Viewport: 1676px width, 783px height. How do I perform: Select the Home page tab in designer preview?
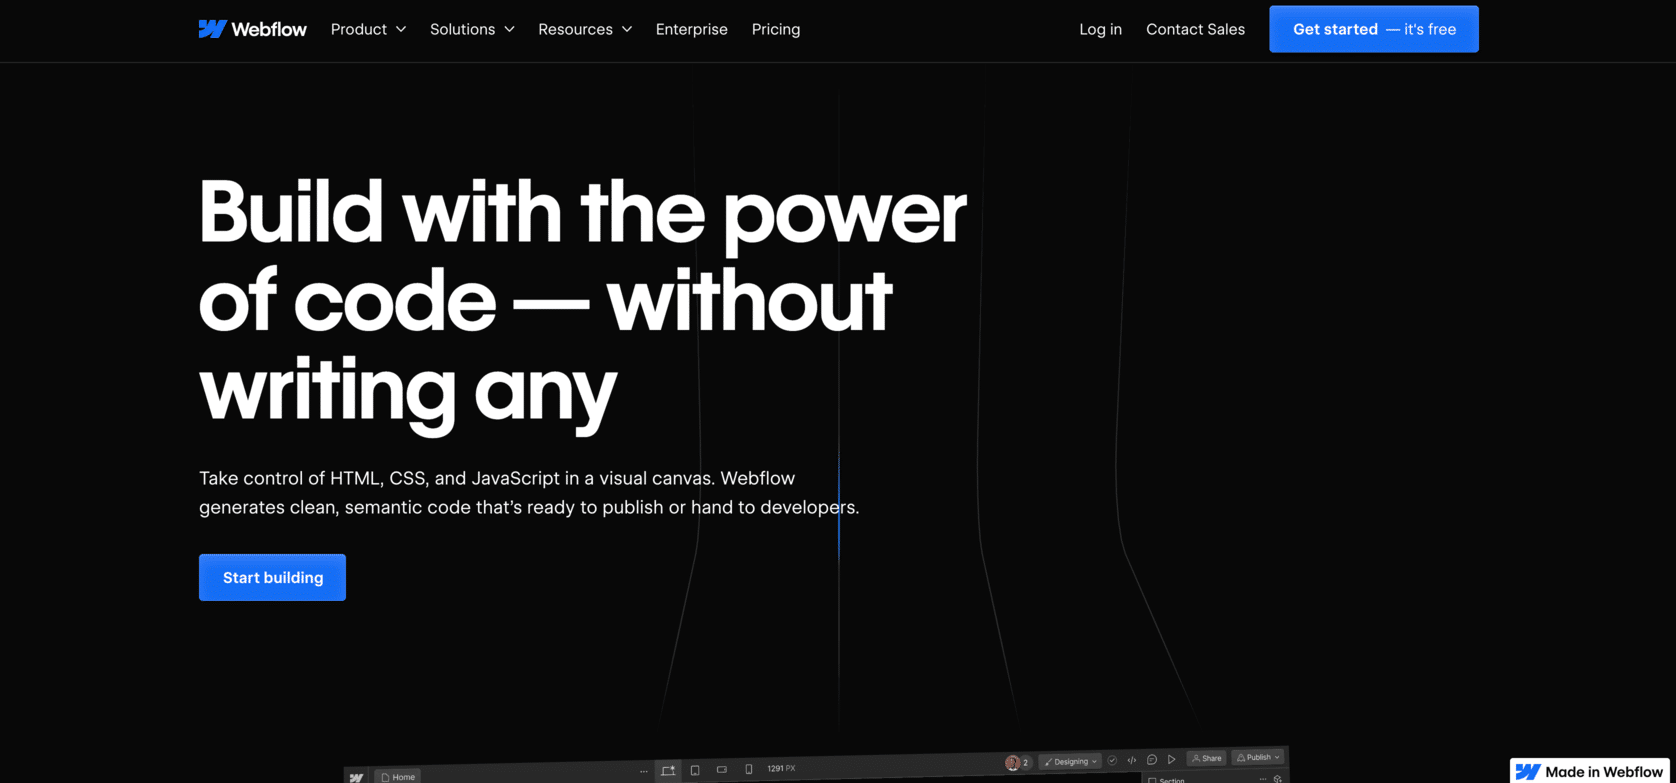click(x=398, y=777)
